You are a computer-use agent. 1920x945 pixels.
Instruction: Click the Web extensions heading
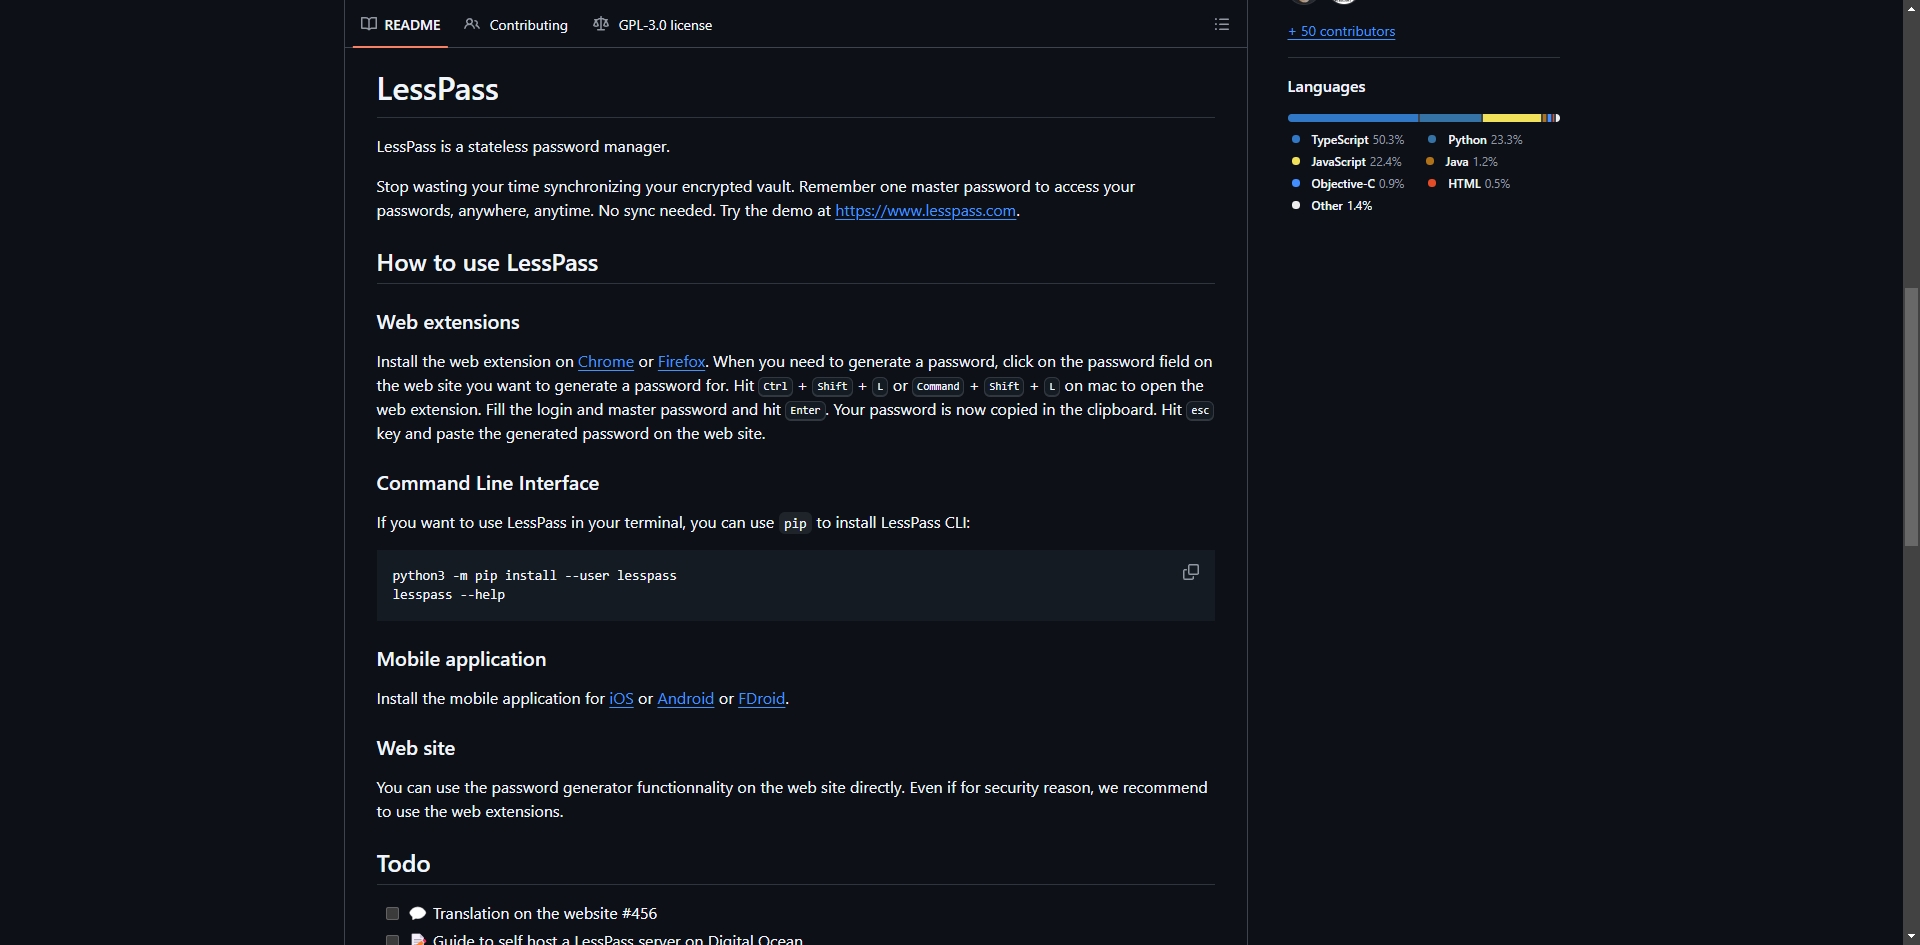click(448, 323)
